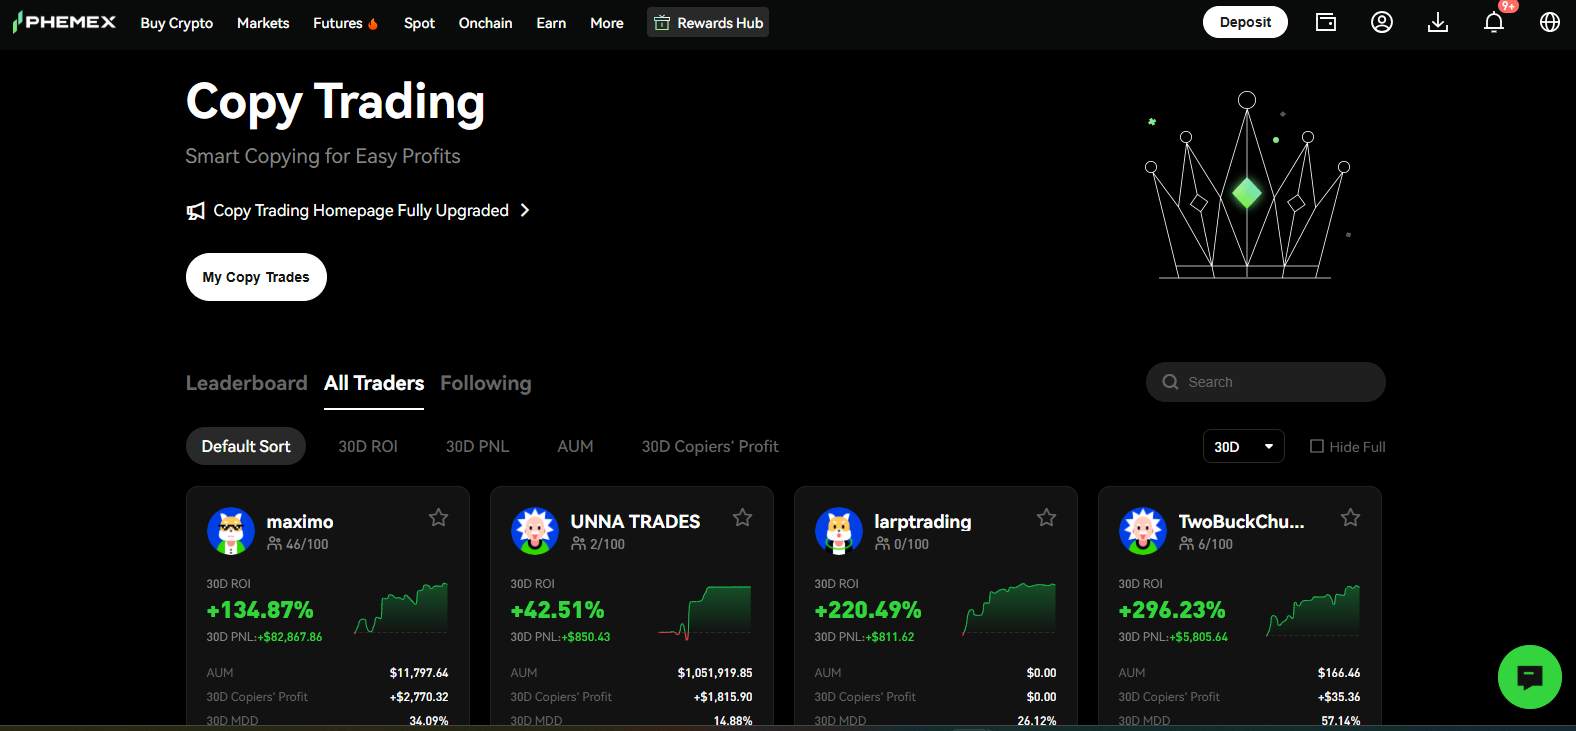
Task: Open the Markets menu
Action: pyautogui.click(x=263, y=23)
